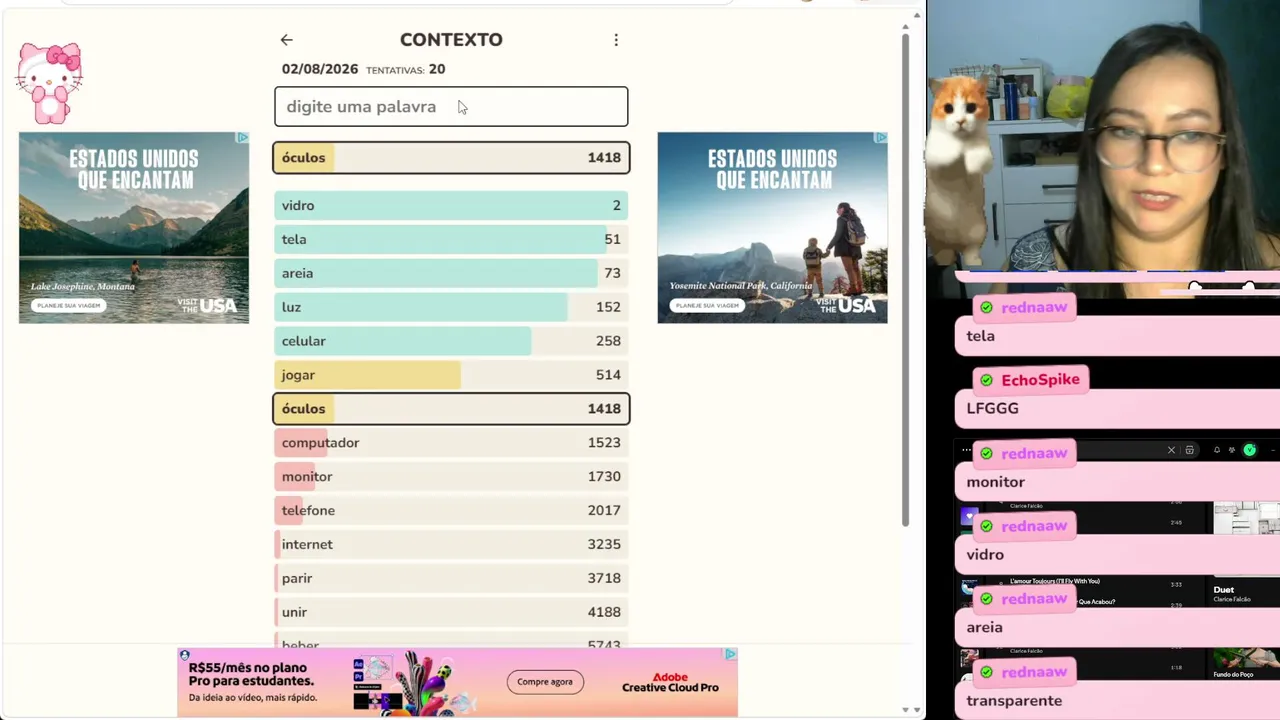The height and width of the screenshot is (720, 1280).
Task: Go back using the arrow beside CONTEXTO
Action: point(287,40)
